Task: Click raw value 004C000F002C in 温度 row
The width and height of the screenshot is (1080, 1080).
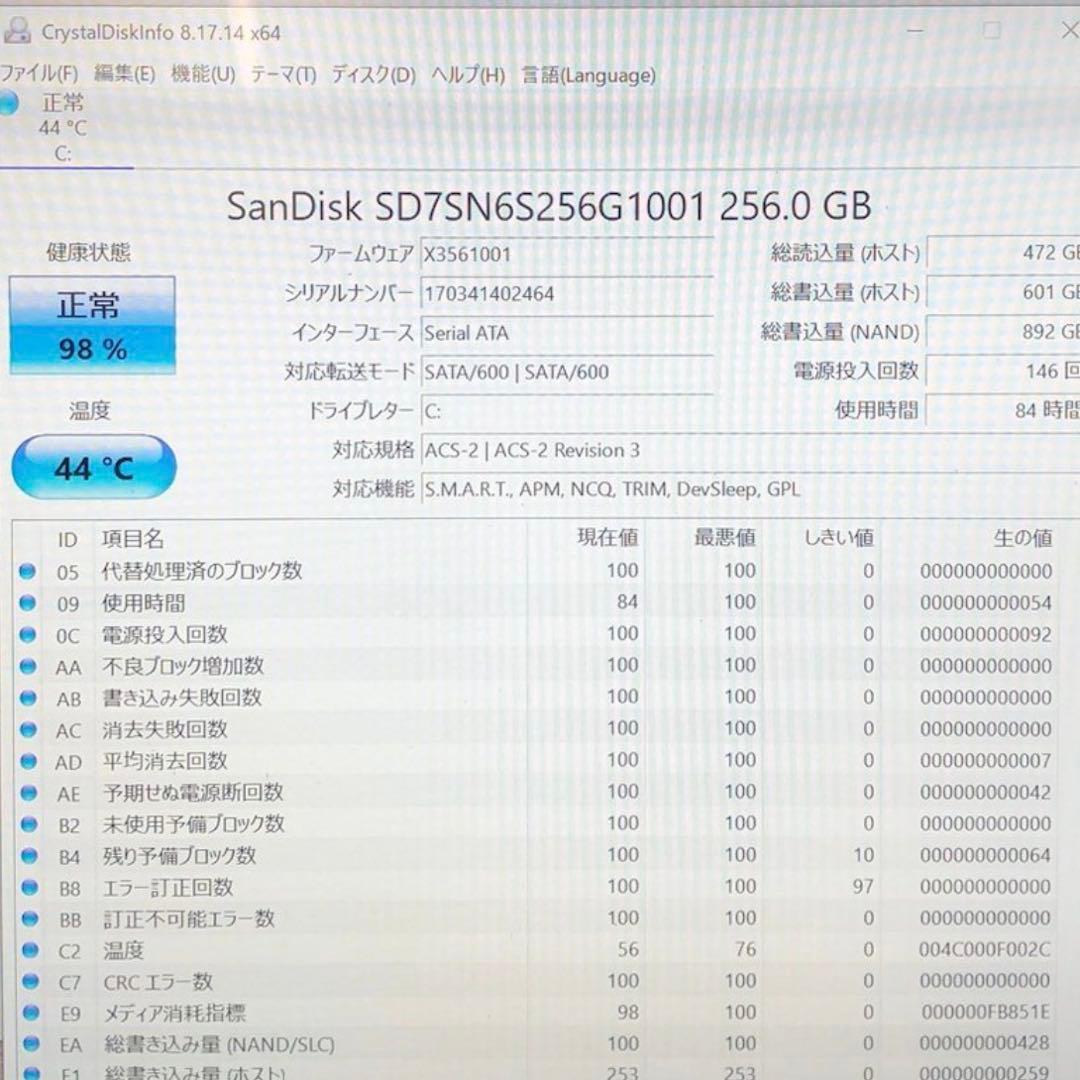Action: point(985,950)
